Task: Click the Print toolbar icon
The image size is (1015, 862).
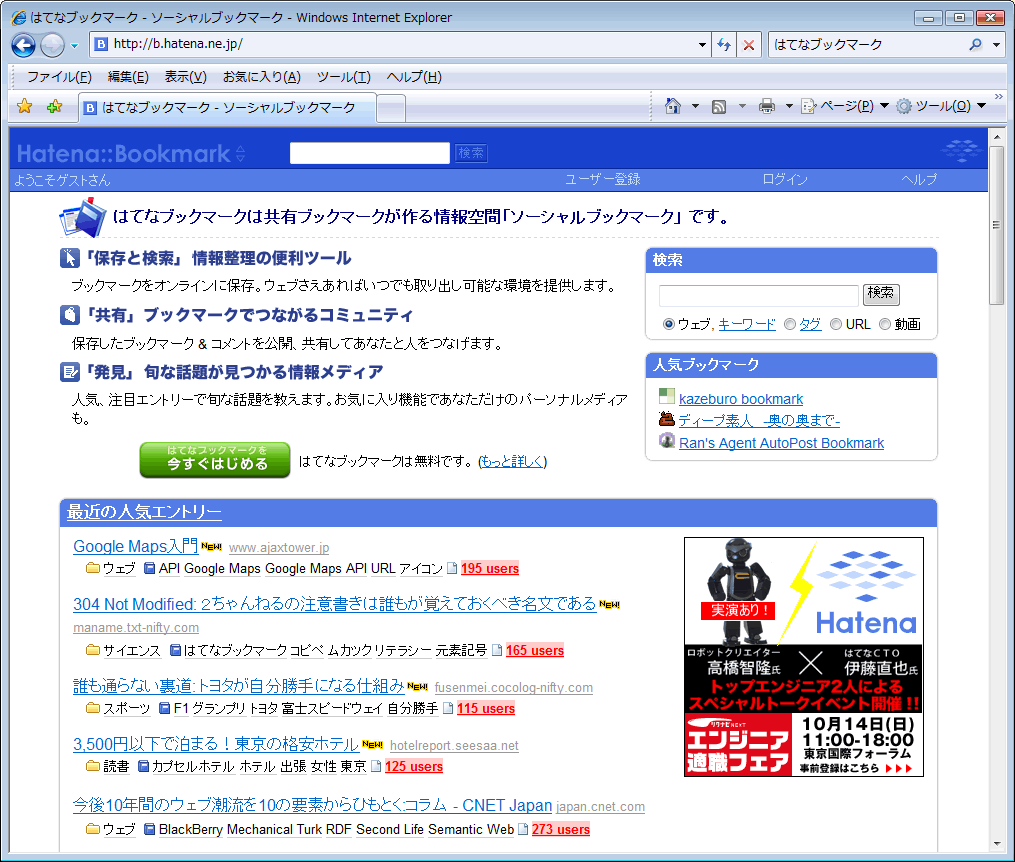Action: point(767,106)
